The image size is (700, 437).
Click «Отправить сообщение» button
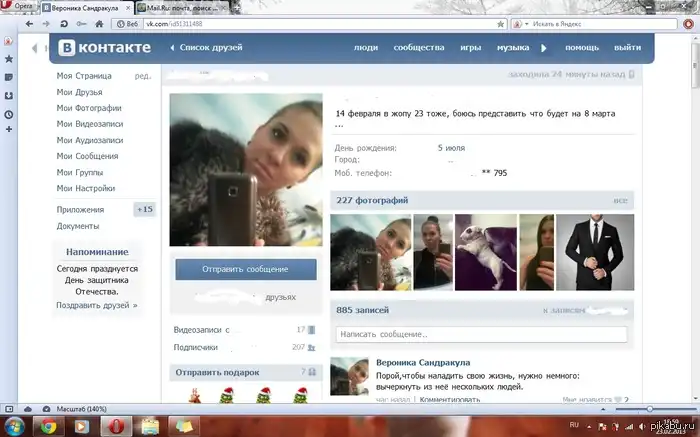245,269
